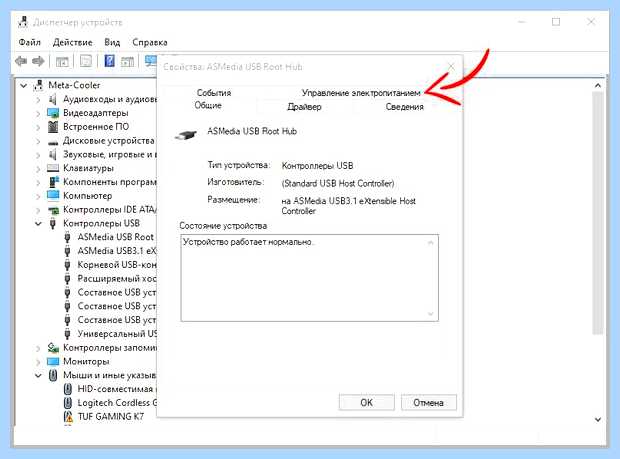Open the Файл menu
620x459 pixels.
(x=30, y=42)
